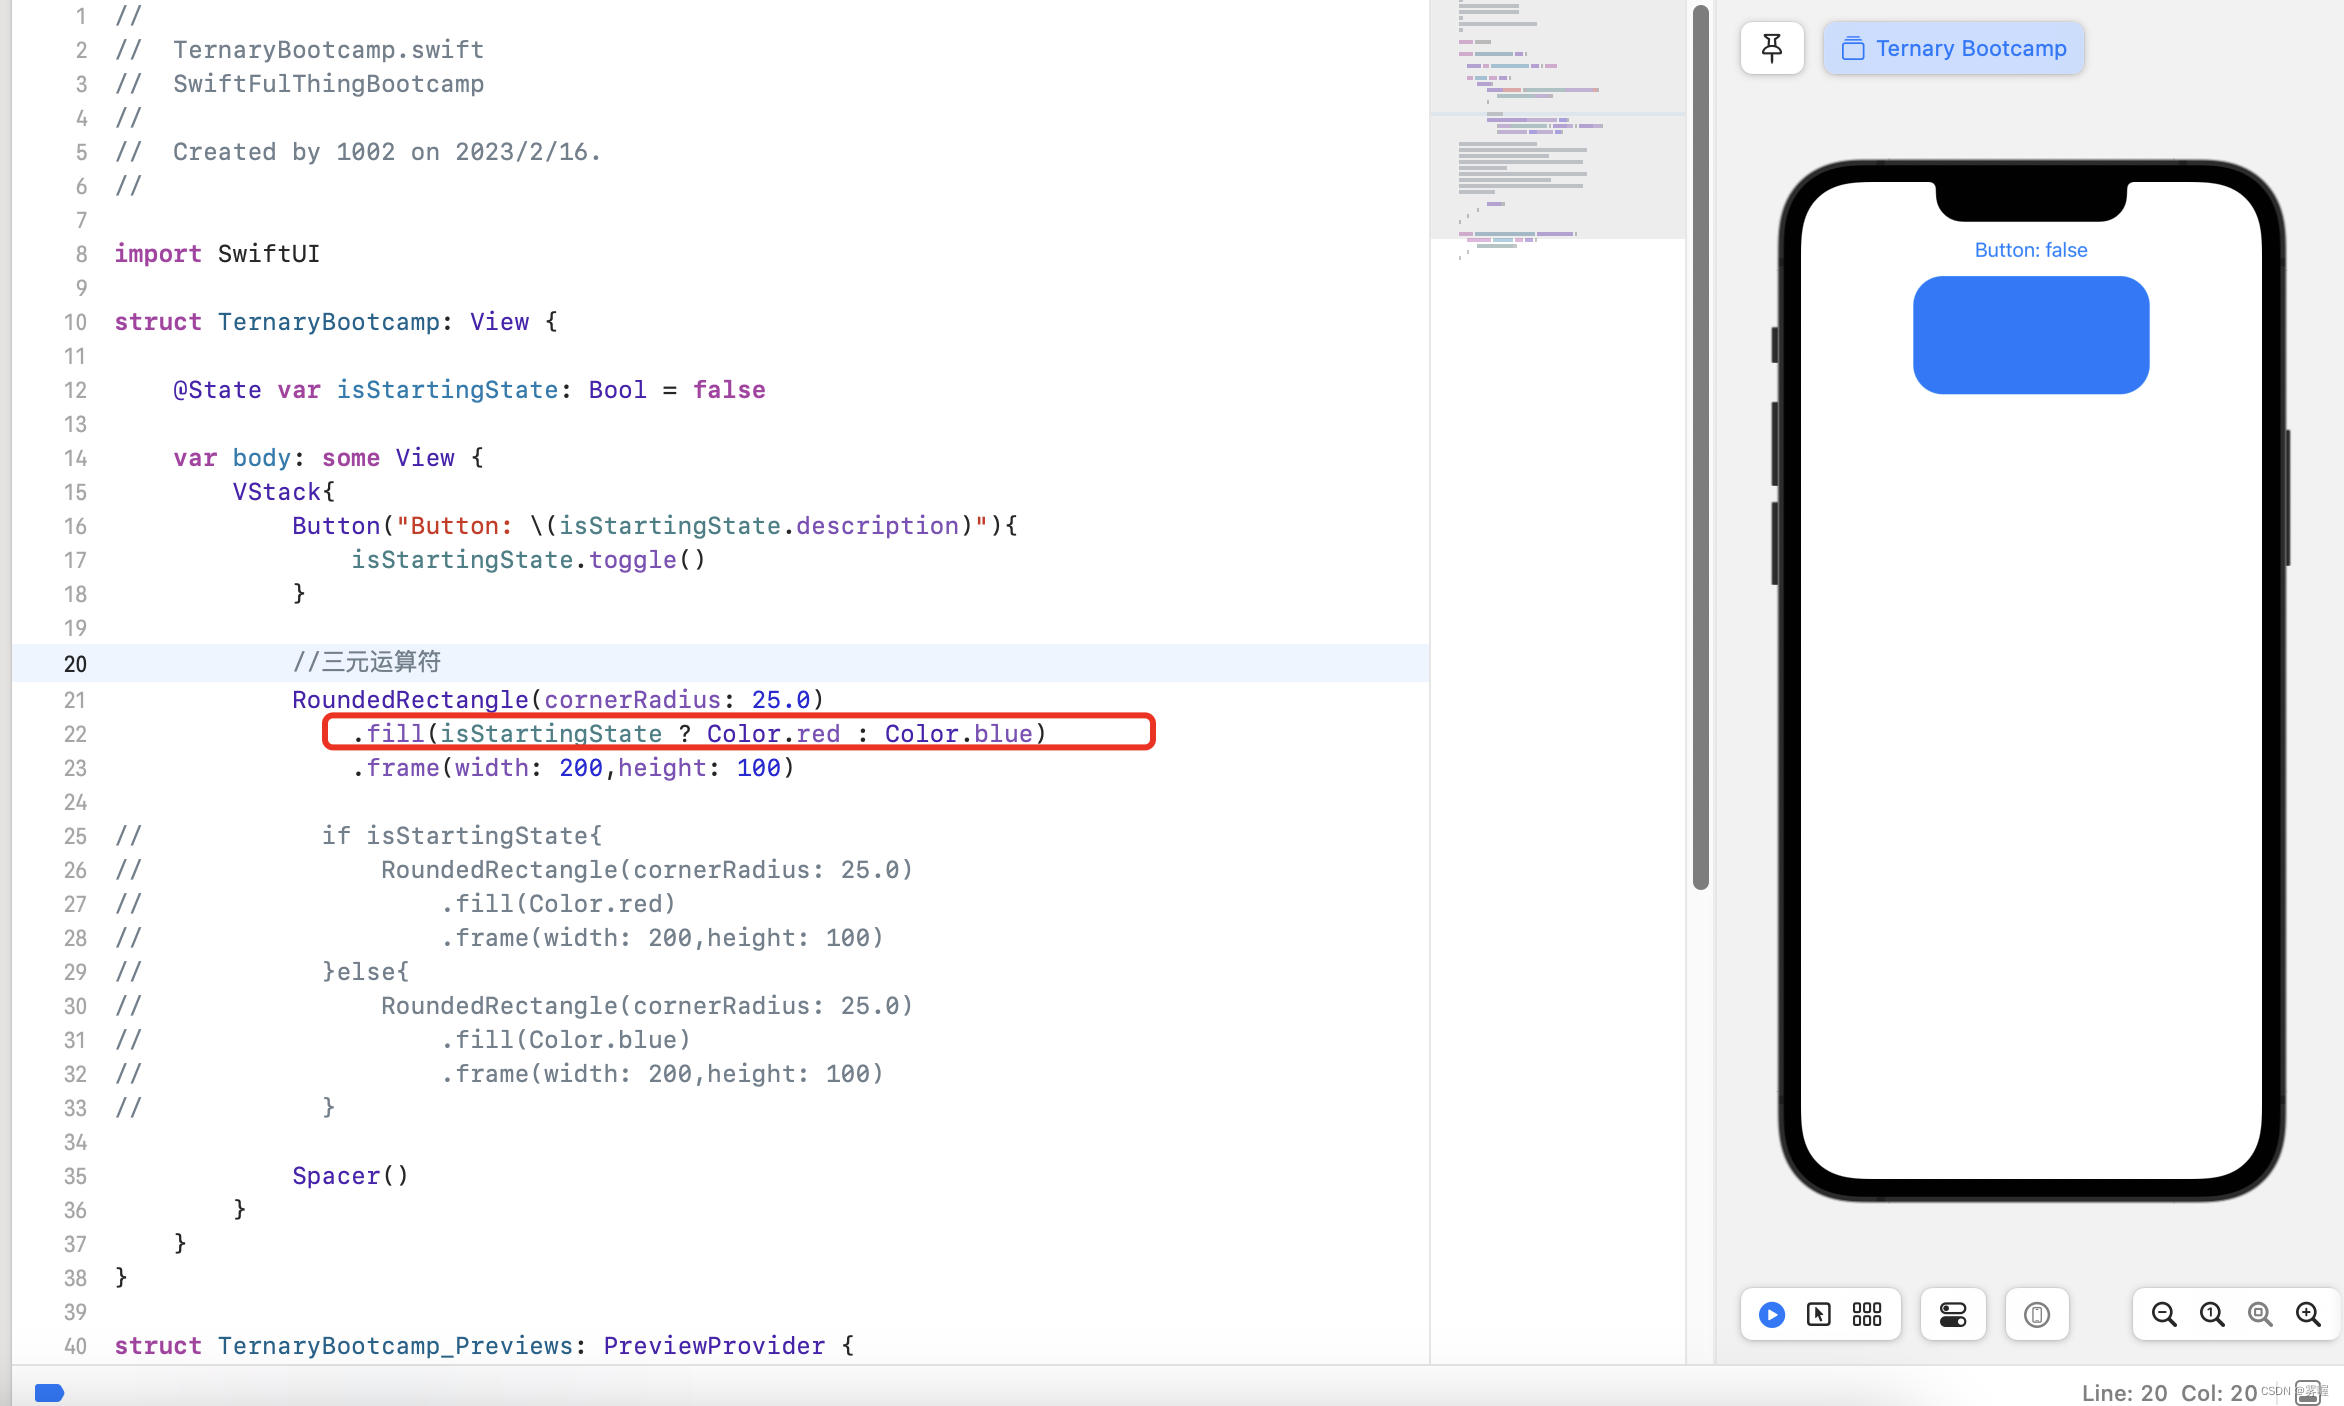
Task: Zoom in on the preview canvas
Action: [x=2307, y=1314]
